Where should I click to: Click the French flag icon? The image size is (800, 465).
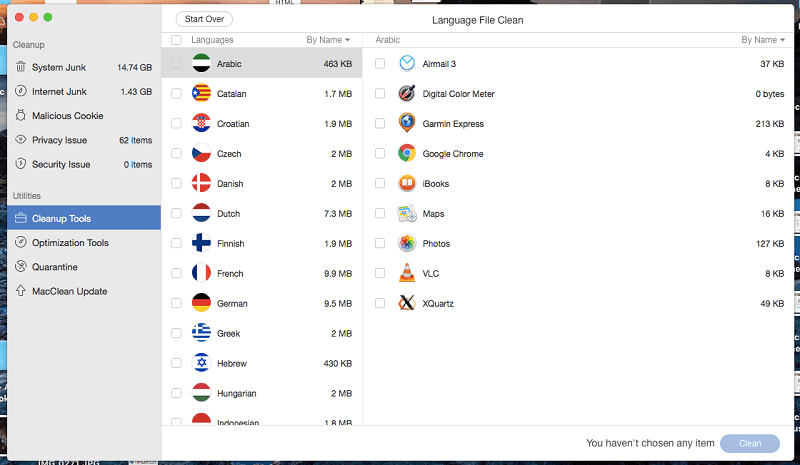[x=202, y=273]
